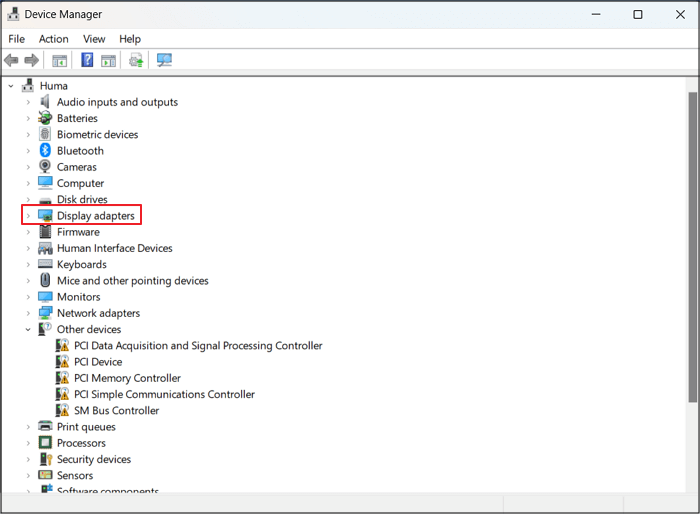Click the Sensors category icon
Image resolution: width=700 pixels, height=514 pixels.
coord(45,475)
